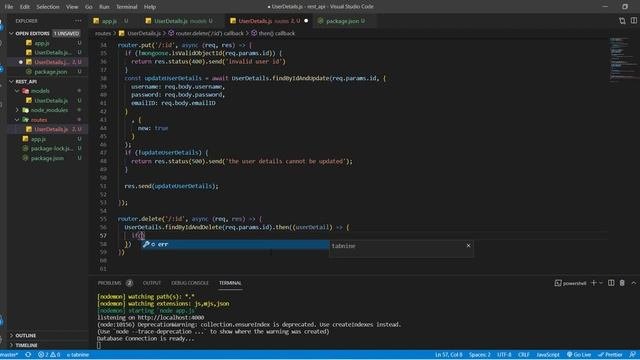Click the editor minimap

coord(622,59)
